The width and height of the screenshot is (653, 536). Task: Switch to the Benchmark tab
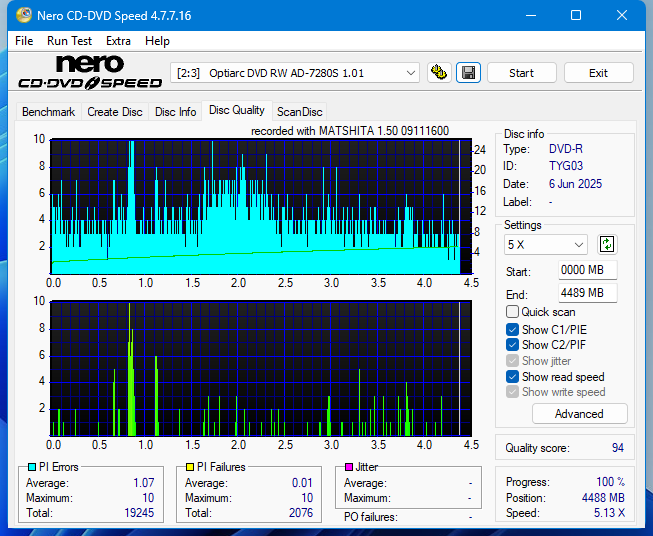pos(48,112)
